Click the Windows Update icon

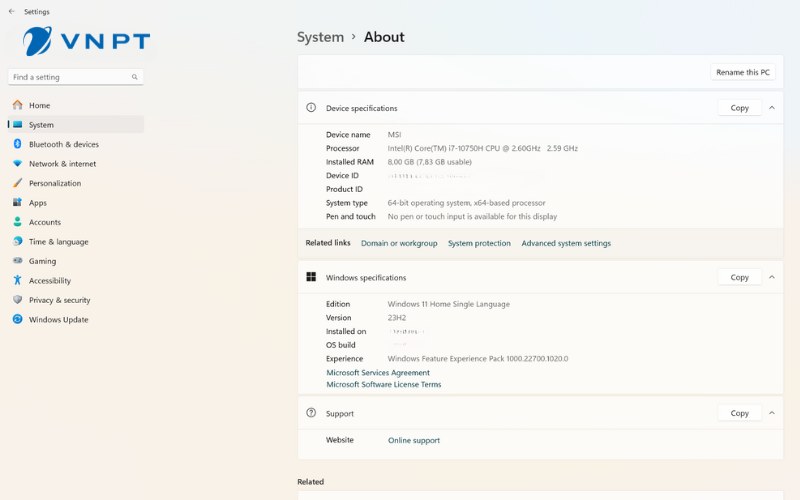(x=17, y=320)
